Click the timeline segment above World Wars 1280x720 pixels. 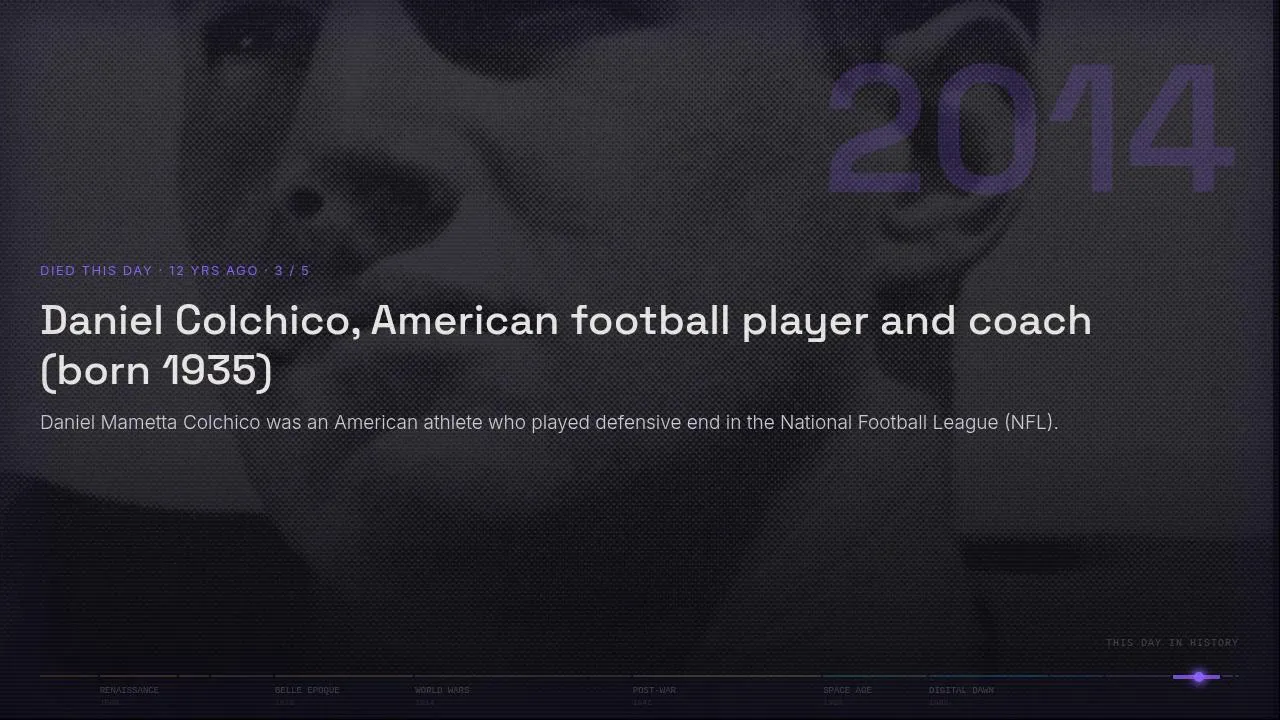(523, 676)
